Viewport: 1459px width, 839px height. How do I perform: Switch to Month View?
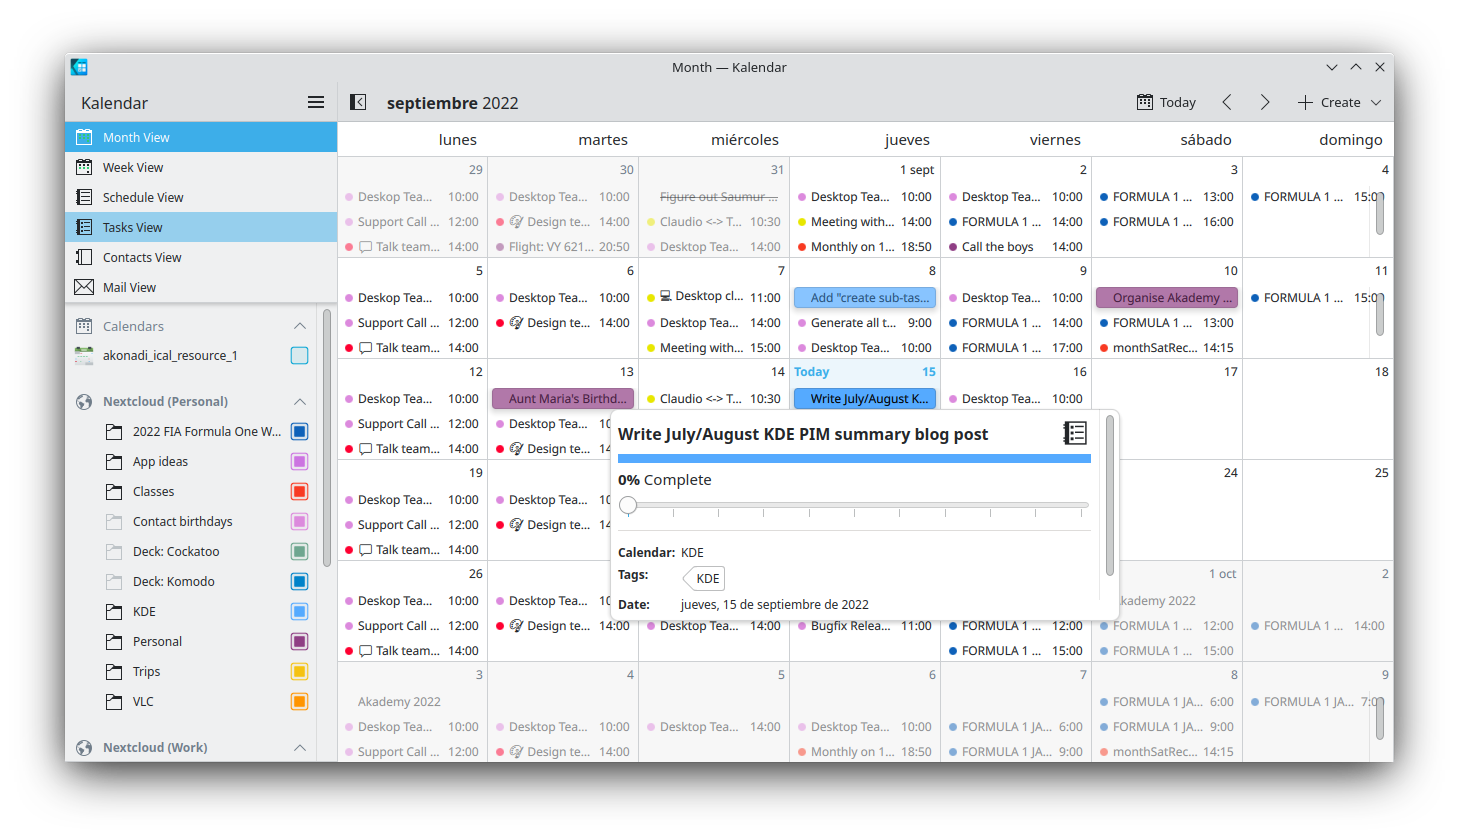(201, 137)
